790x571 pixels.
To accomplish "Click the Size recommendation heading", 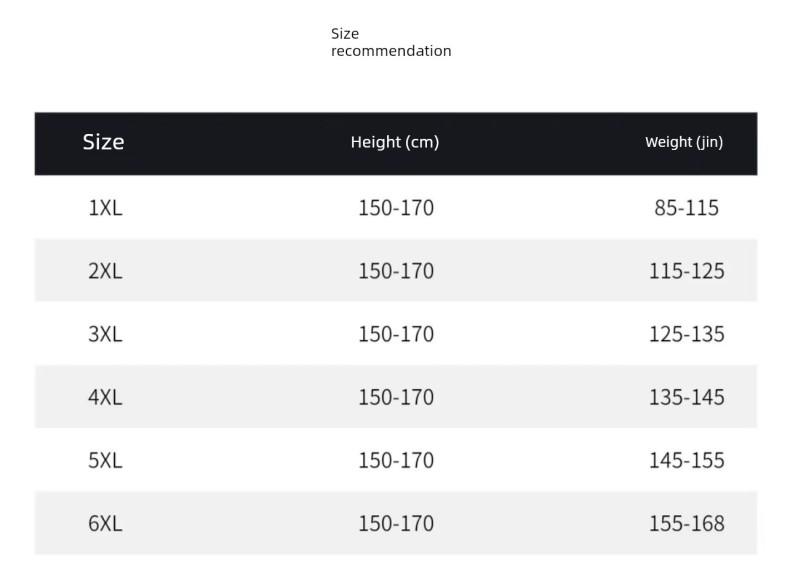I will [x=390, y=42].
